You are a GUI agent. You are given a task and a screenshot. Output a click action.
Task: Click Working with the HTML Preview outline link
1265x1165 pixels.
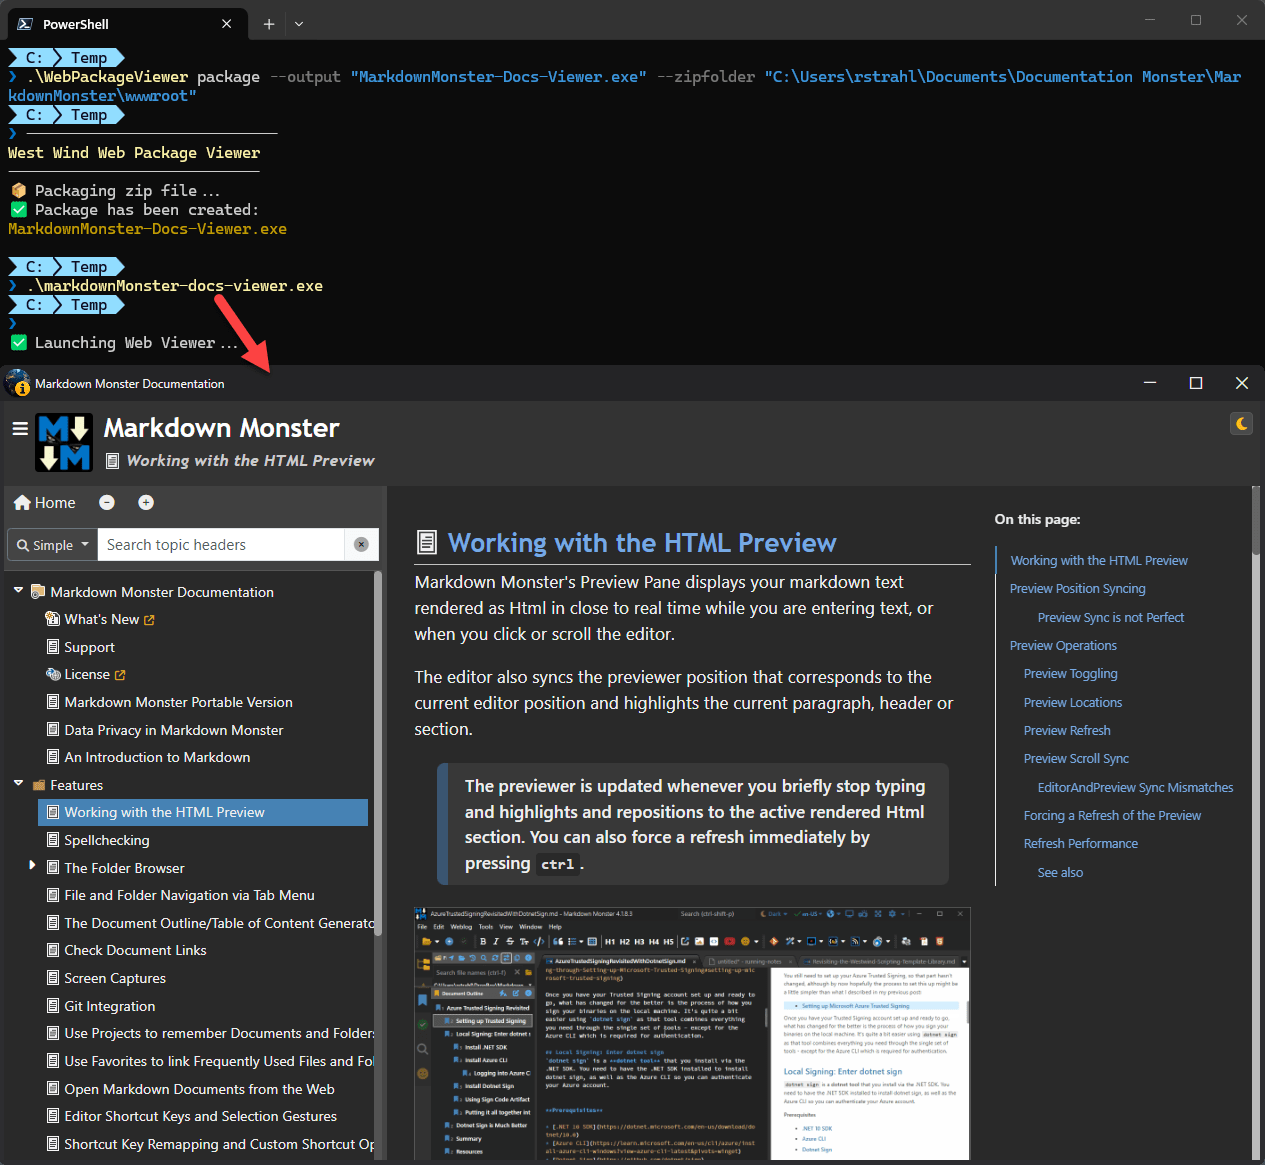pyautogui.click(x=1099, y=561)
